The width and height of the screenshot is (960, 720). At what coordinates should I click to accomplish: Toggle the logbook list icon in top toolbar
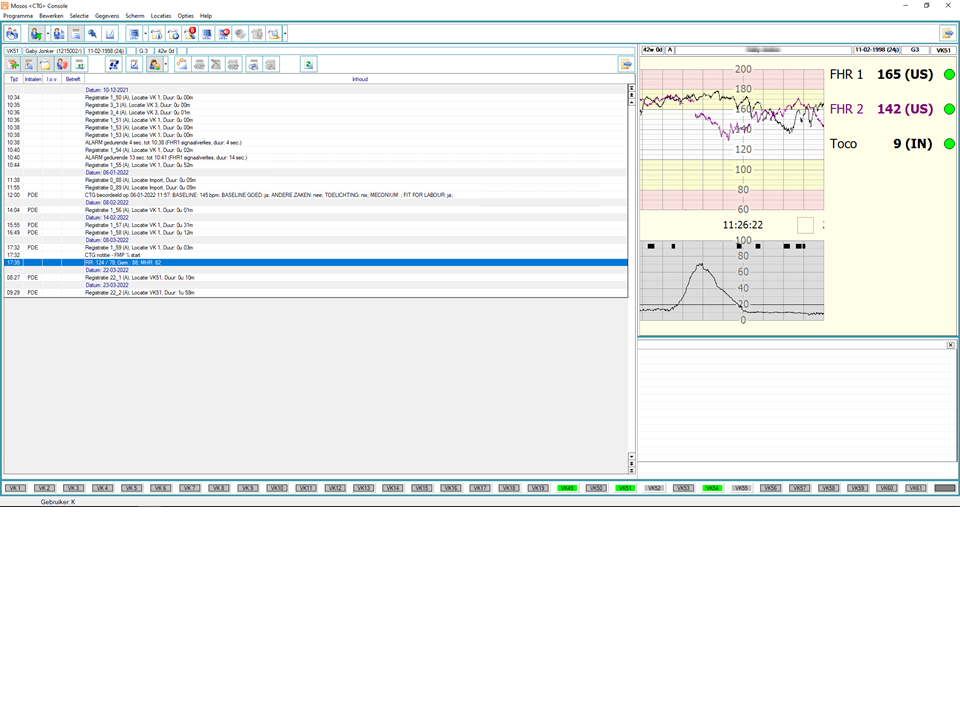tap(76, 34)
